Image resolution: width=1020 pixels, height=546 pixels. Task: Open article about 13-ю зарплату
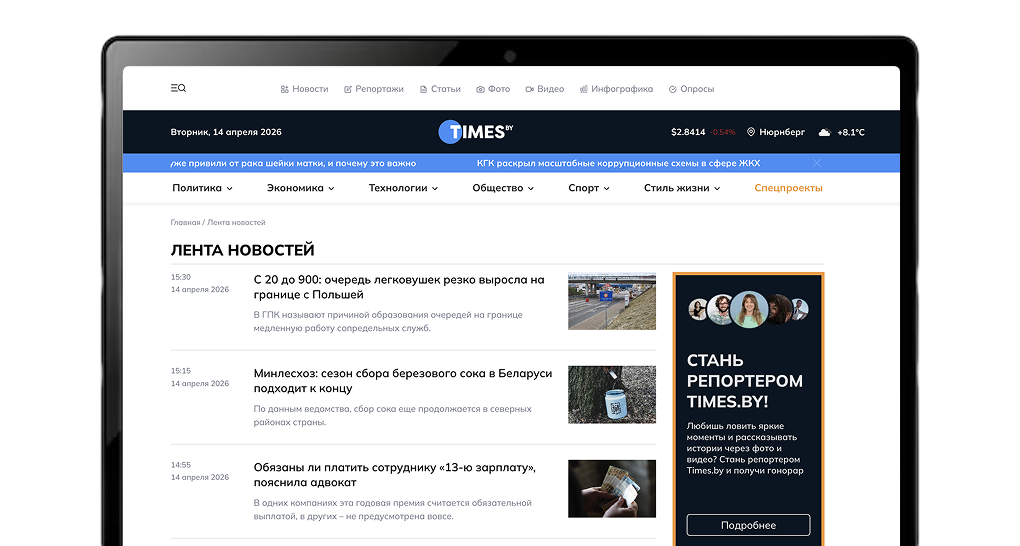[395, 475]
